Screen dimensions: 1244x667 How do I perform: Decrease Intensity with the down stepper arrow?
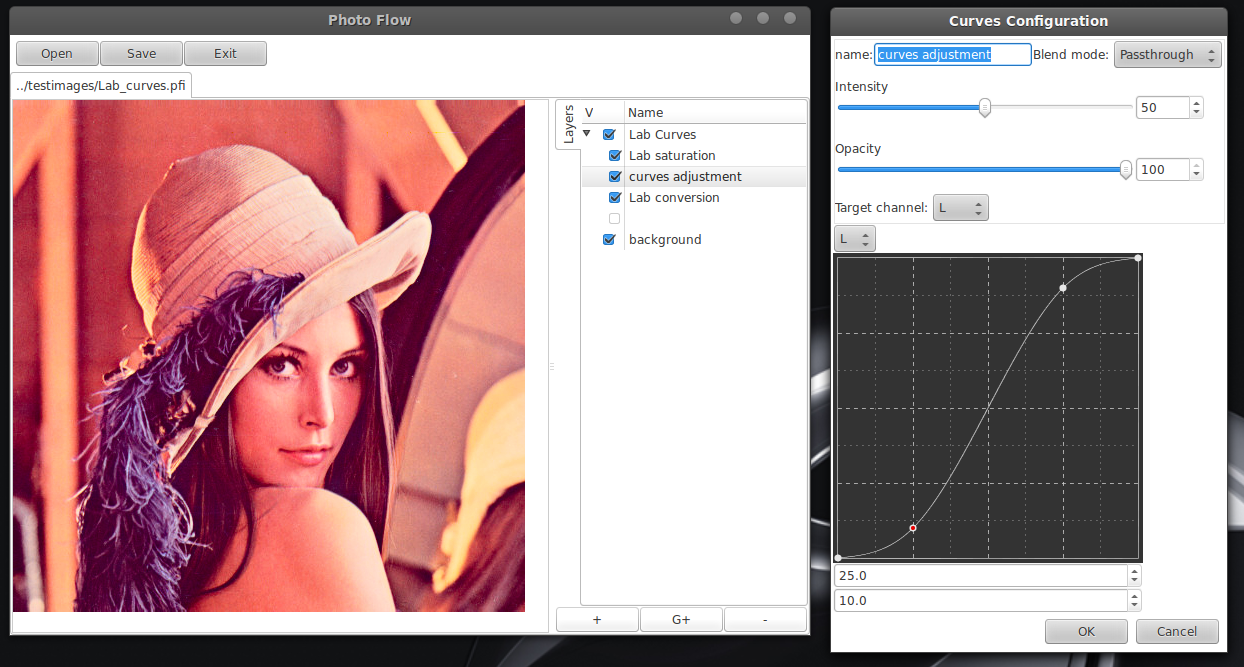pyautogui.click(x=1196, y=113)
